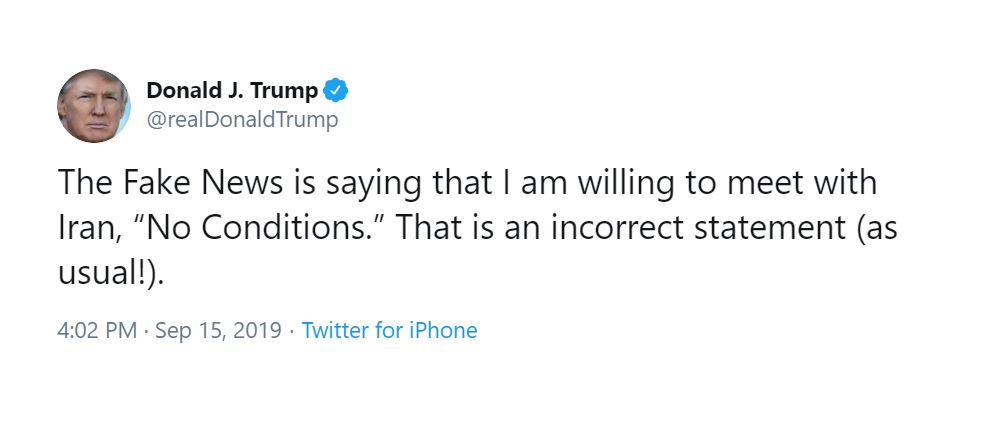Open the circular profile avatar photo

94,105
